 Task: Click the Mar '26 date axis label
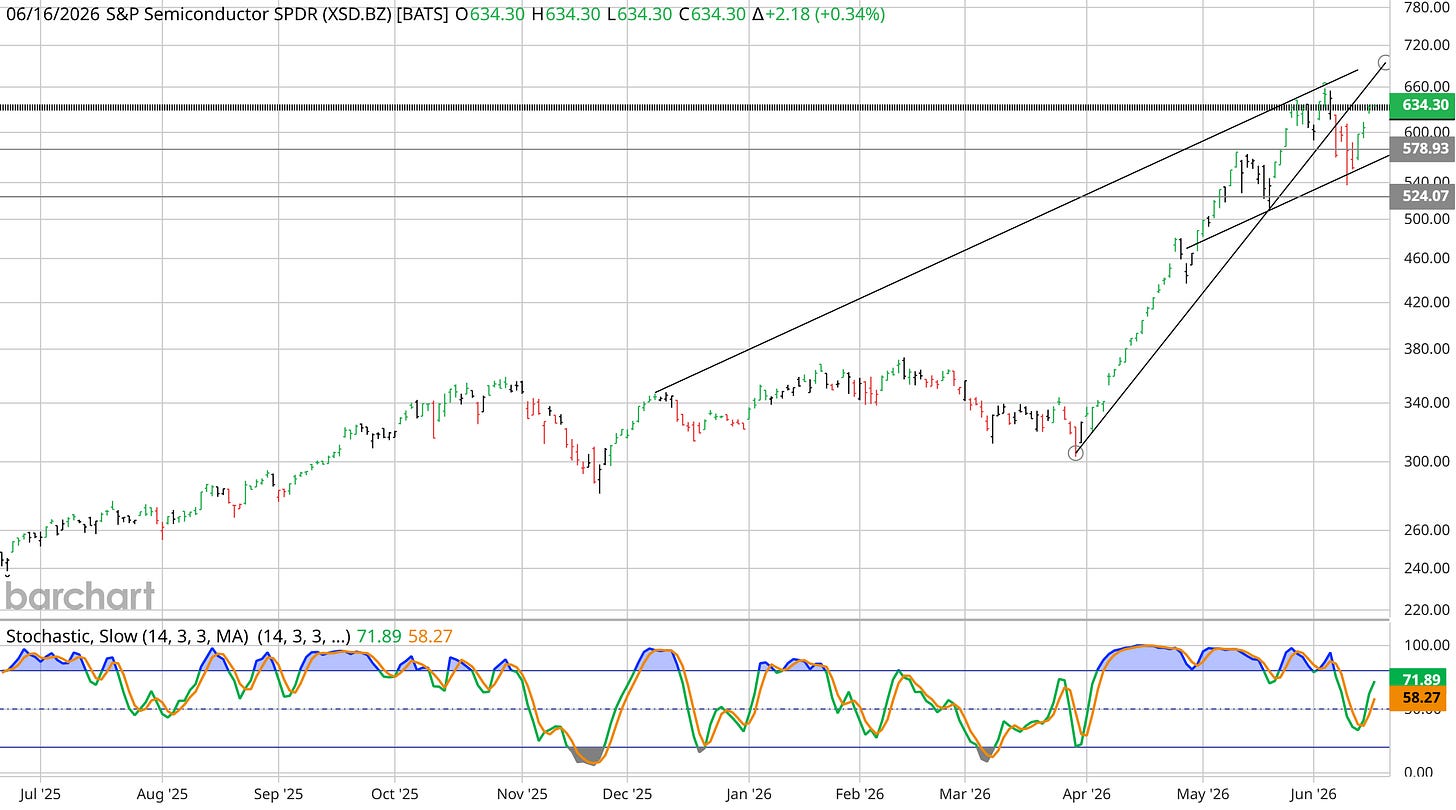click(966, 792)
